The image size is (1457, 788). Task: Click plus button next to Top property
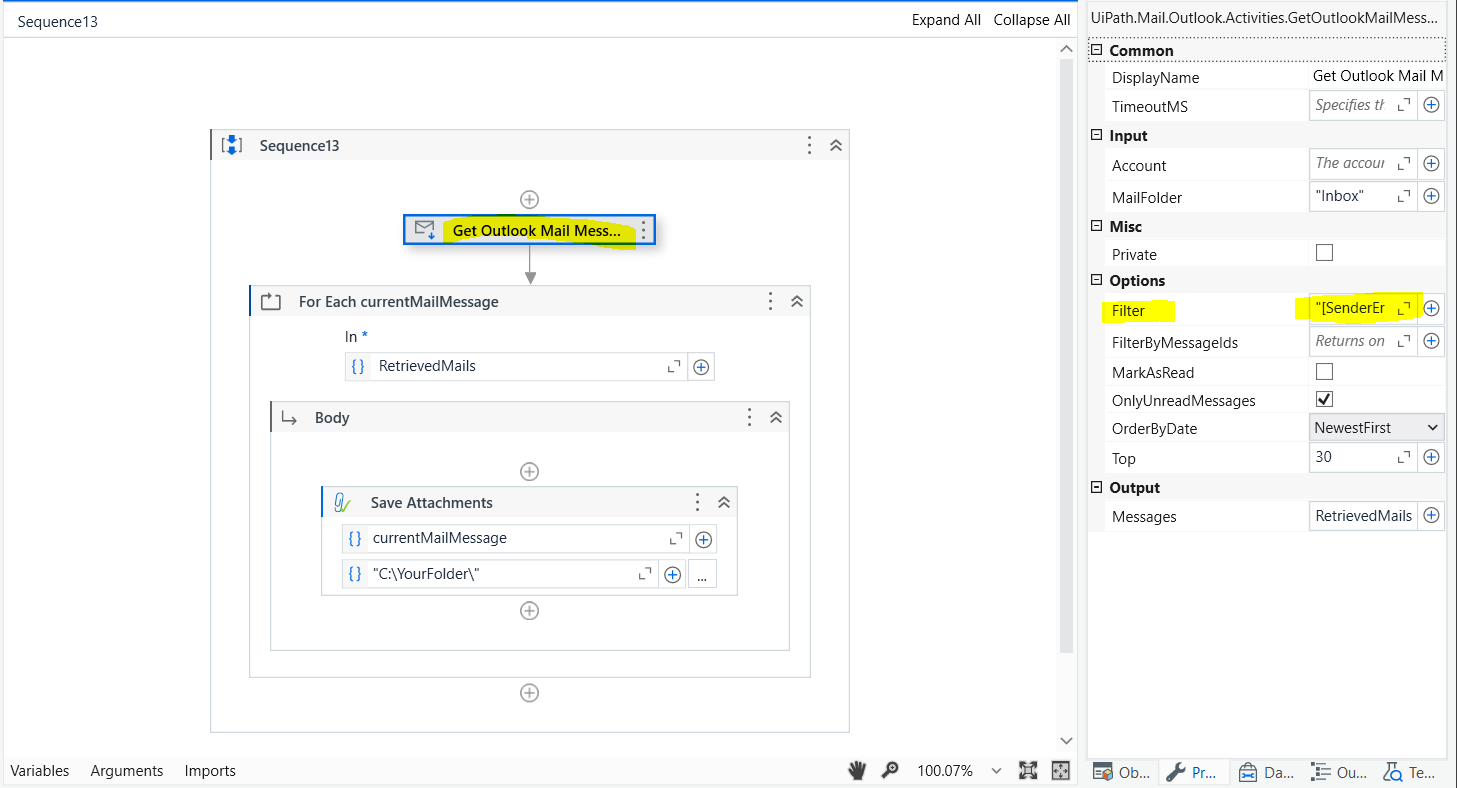click(x=1432, y=457)
